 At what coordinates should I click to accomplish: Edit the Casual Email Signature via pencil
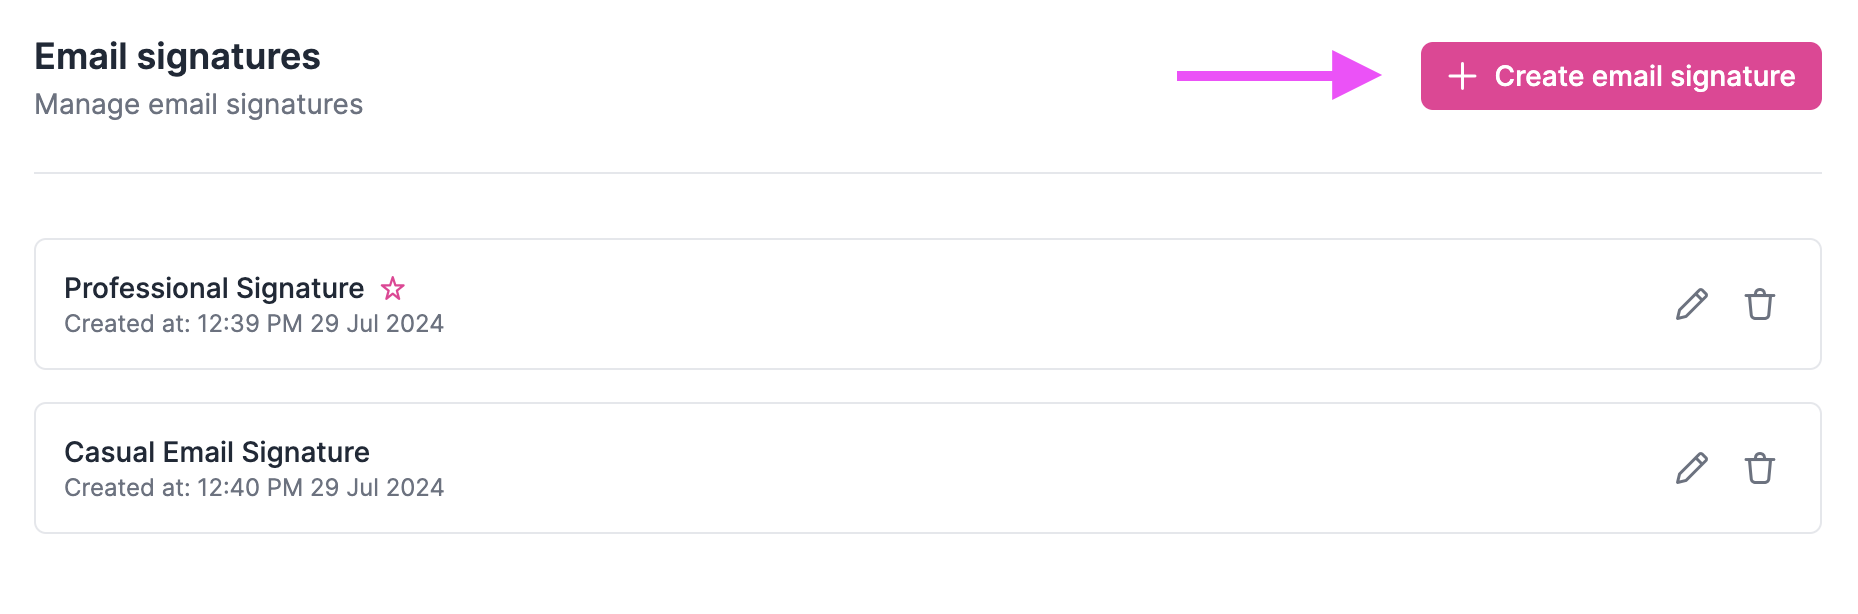(x=1691, y=468)
